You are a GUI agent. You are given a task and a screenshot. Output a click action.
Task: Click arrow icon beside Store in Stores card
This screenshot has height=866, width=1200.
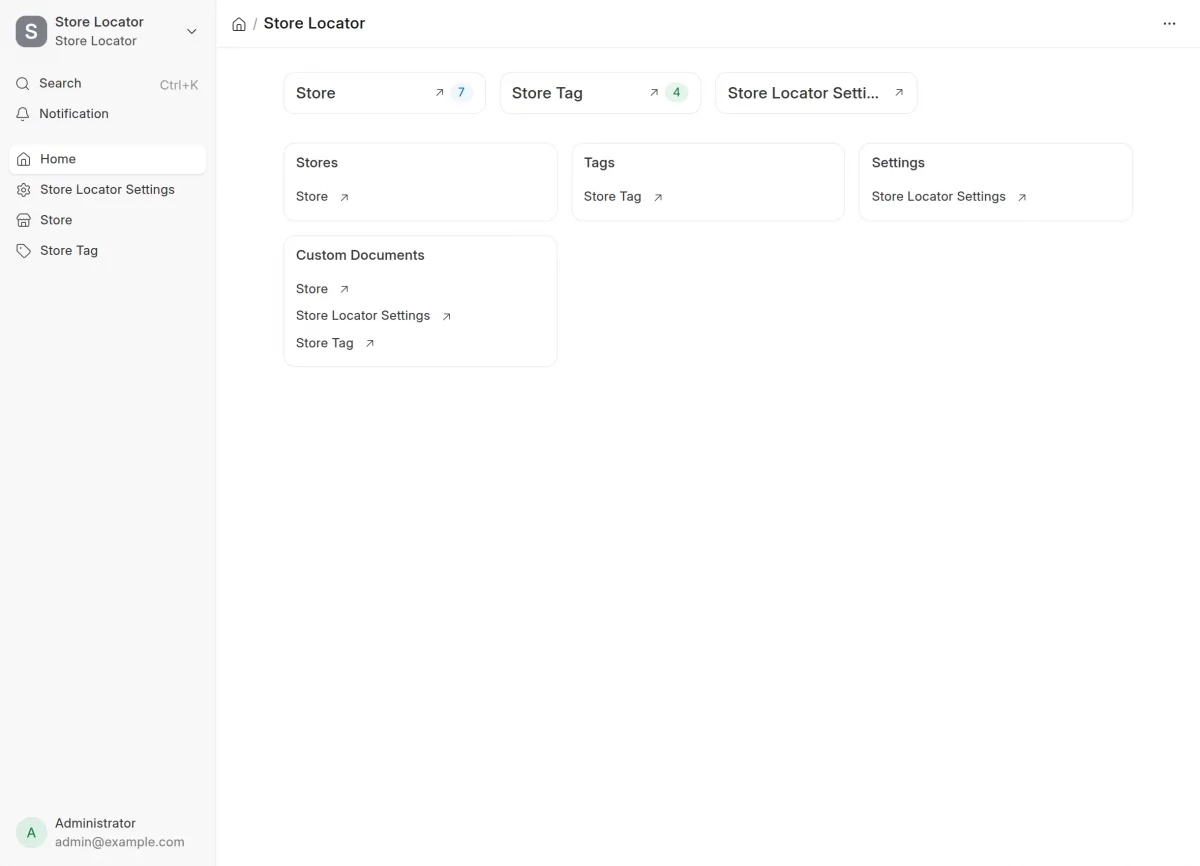pos(344,198)
